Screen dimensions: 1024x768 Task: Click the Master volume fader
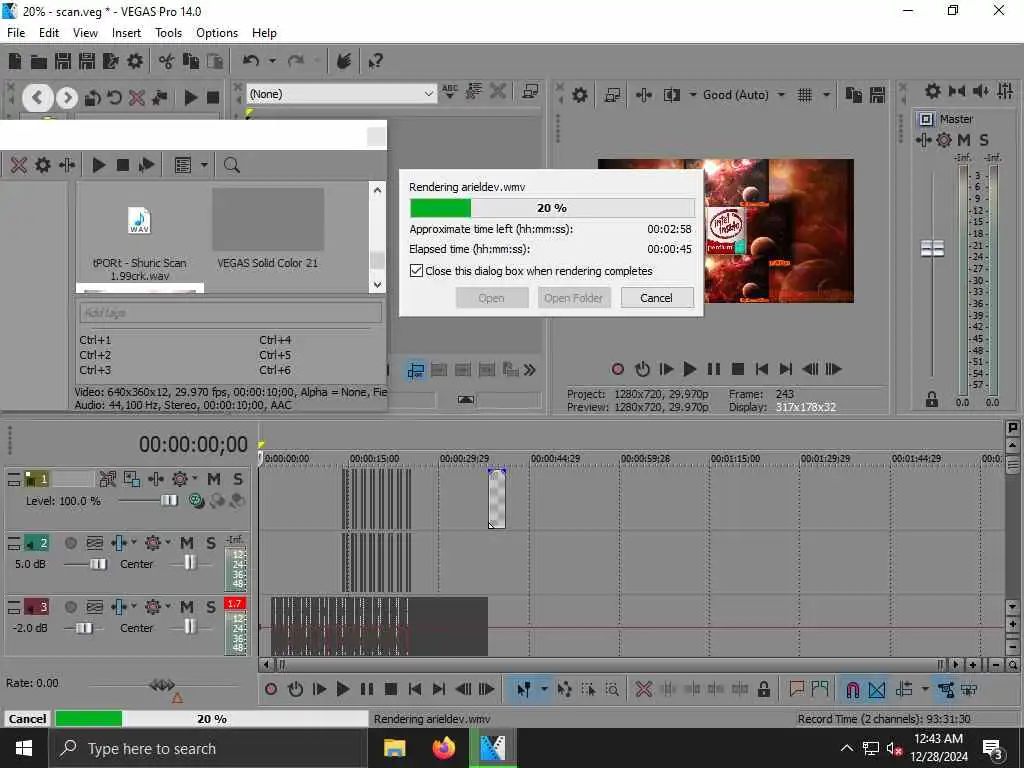933,248
